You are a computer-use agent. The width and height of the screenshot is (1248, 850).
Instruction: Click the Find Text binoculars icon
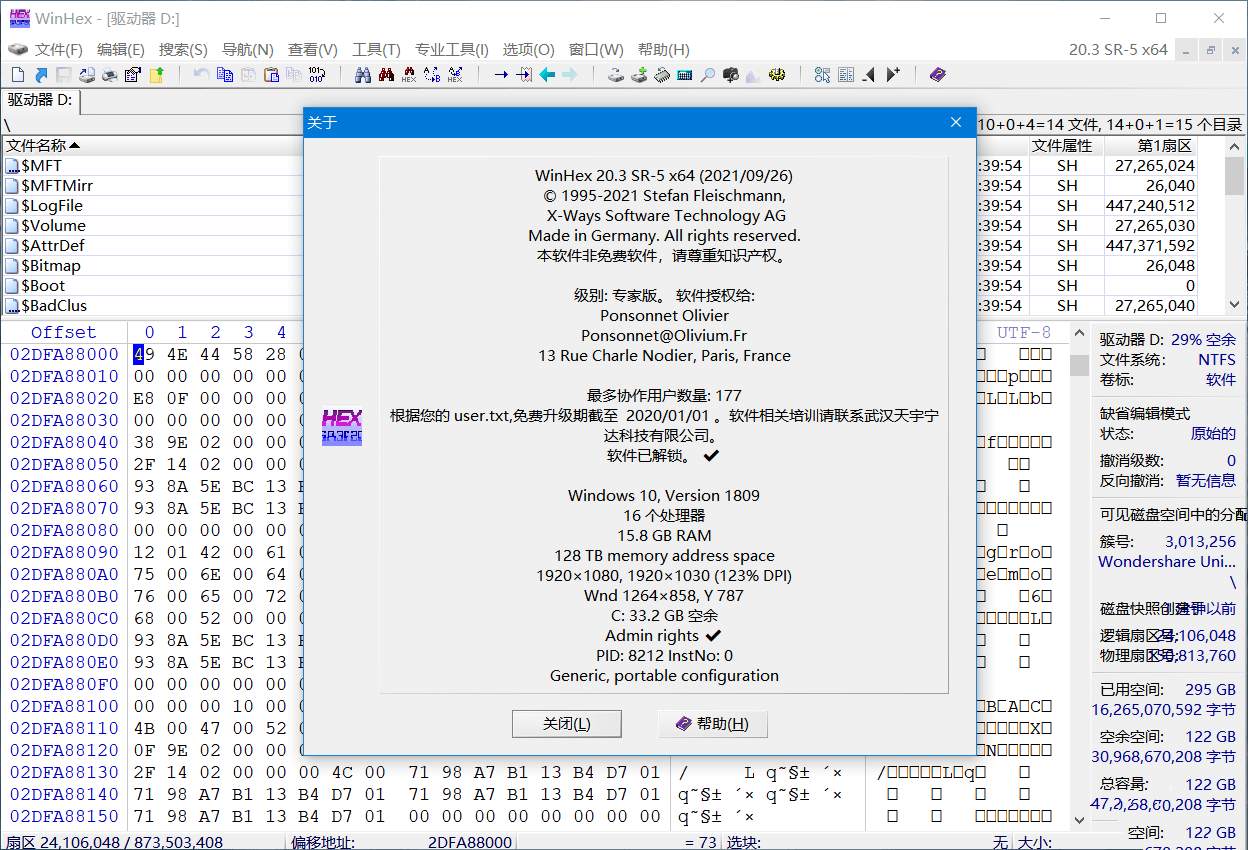pos(363,75)
